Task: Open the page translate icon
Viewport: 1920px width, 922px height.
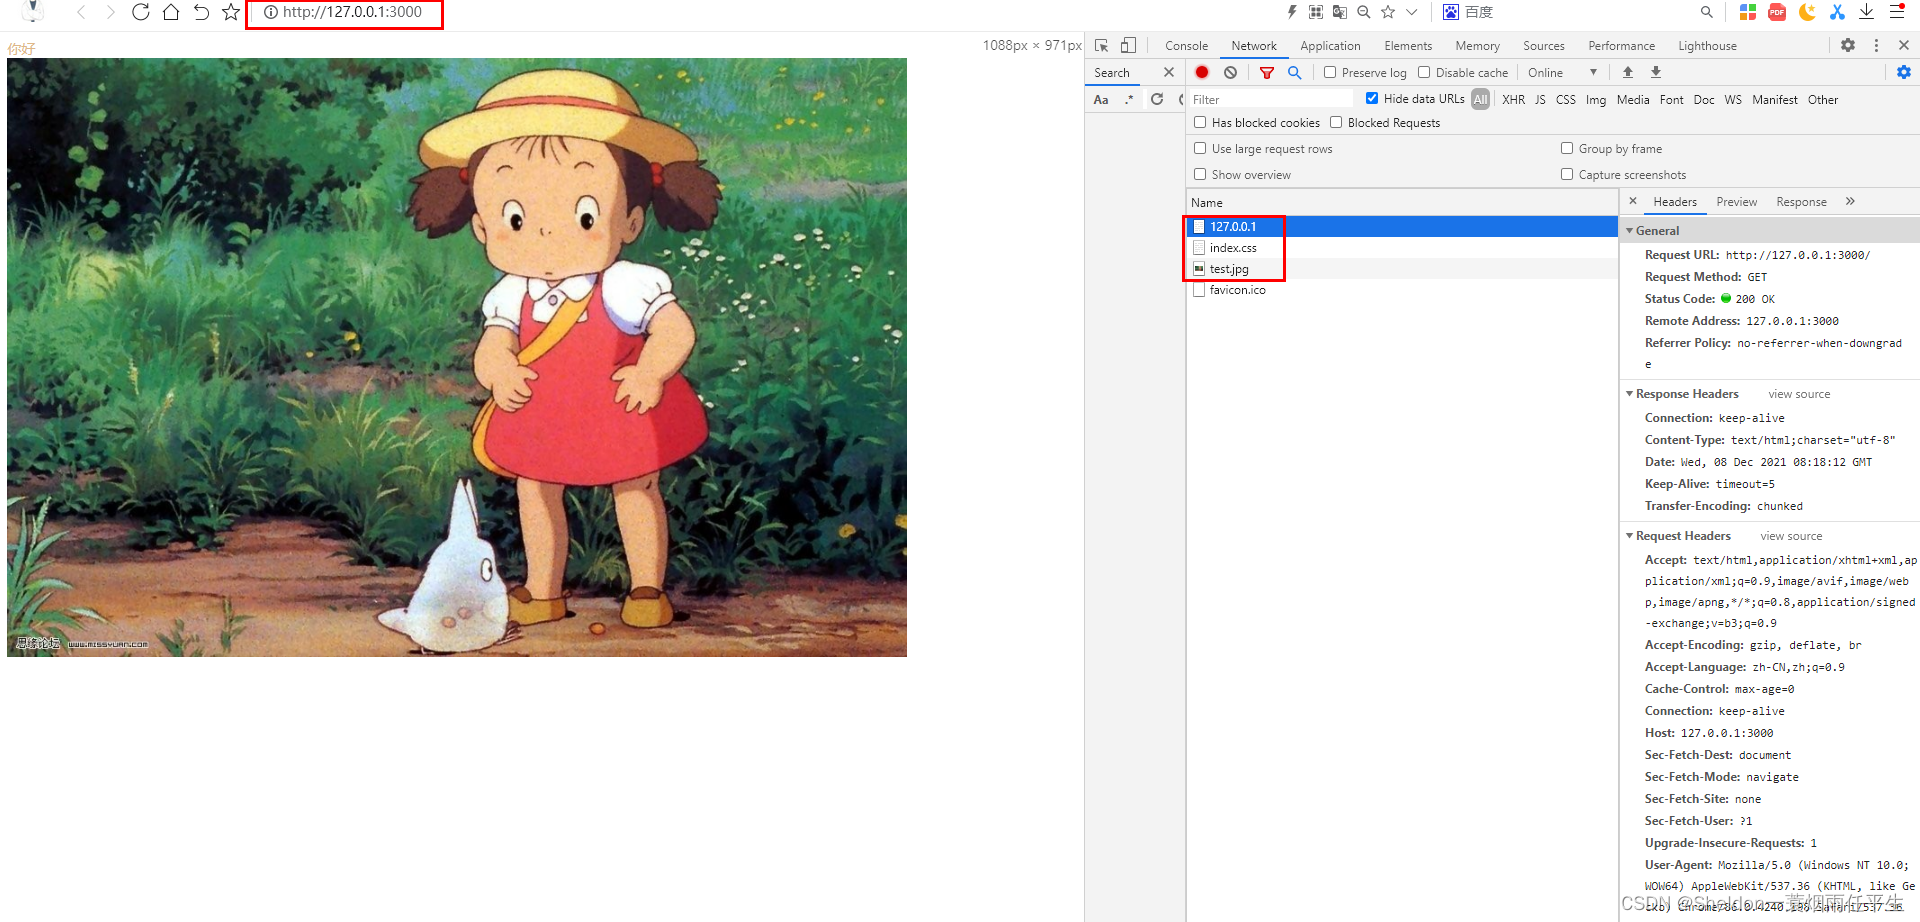Action: coord(1340,12)
